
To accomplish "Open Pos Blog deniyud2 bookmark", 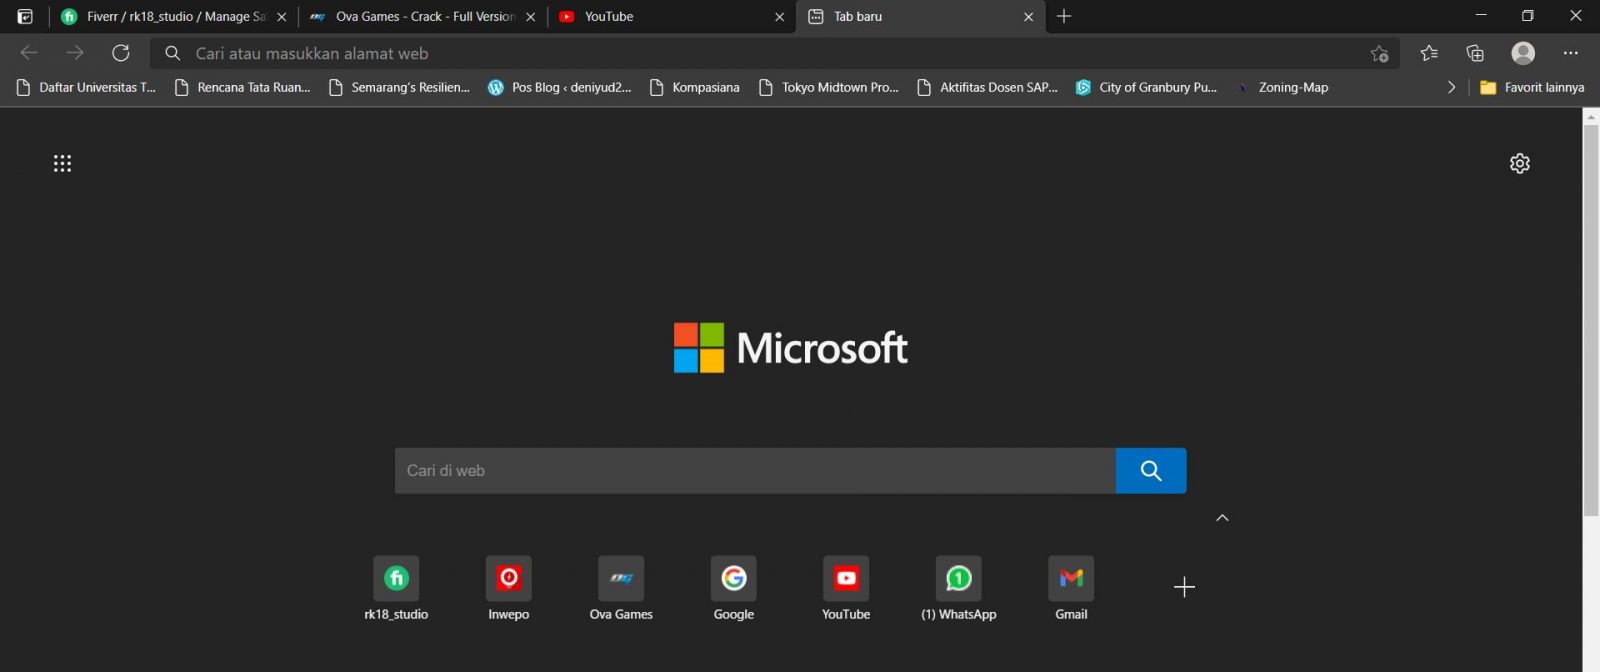I will coord(560,88).
